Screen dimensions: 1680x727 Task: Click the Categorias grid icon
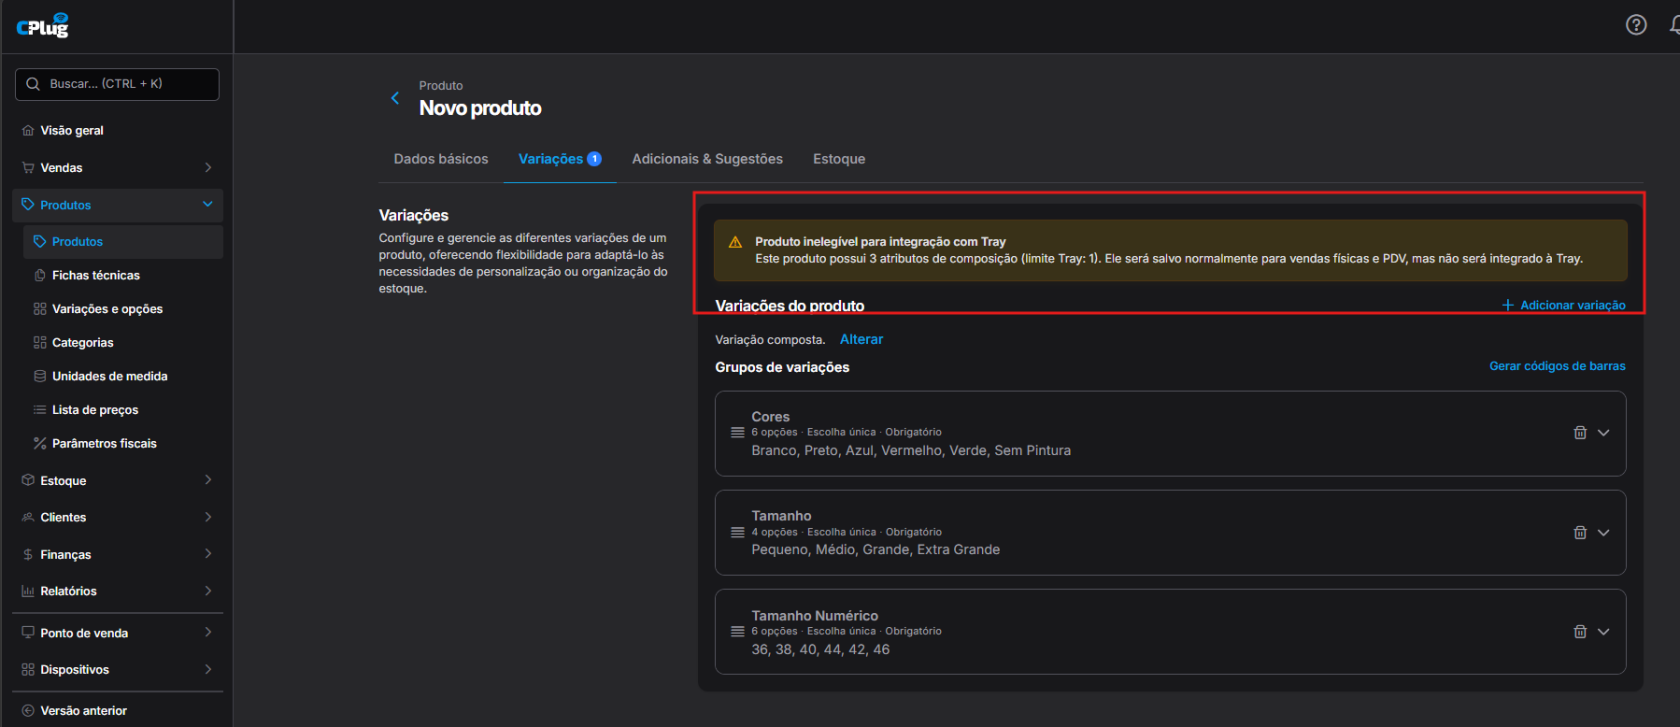pyautogui.click(x=40, y=343)
